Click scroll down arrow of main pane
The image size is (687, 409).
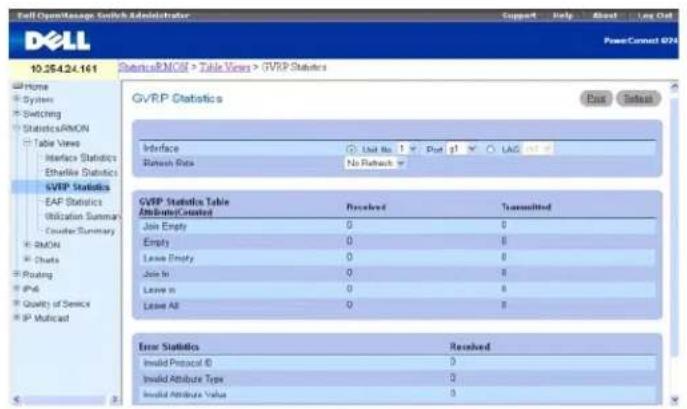pyautogui.click(x=674, y=399)
